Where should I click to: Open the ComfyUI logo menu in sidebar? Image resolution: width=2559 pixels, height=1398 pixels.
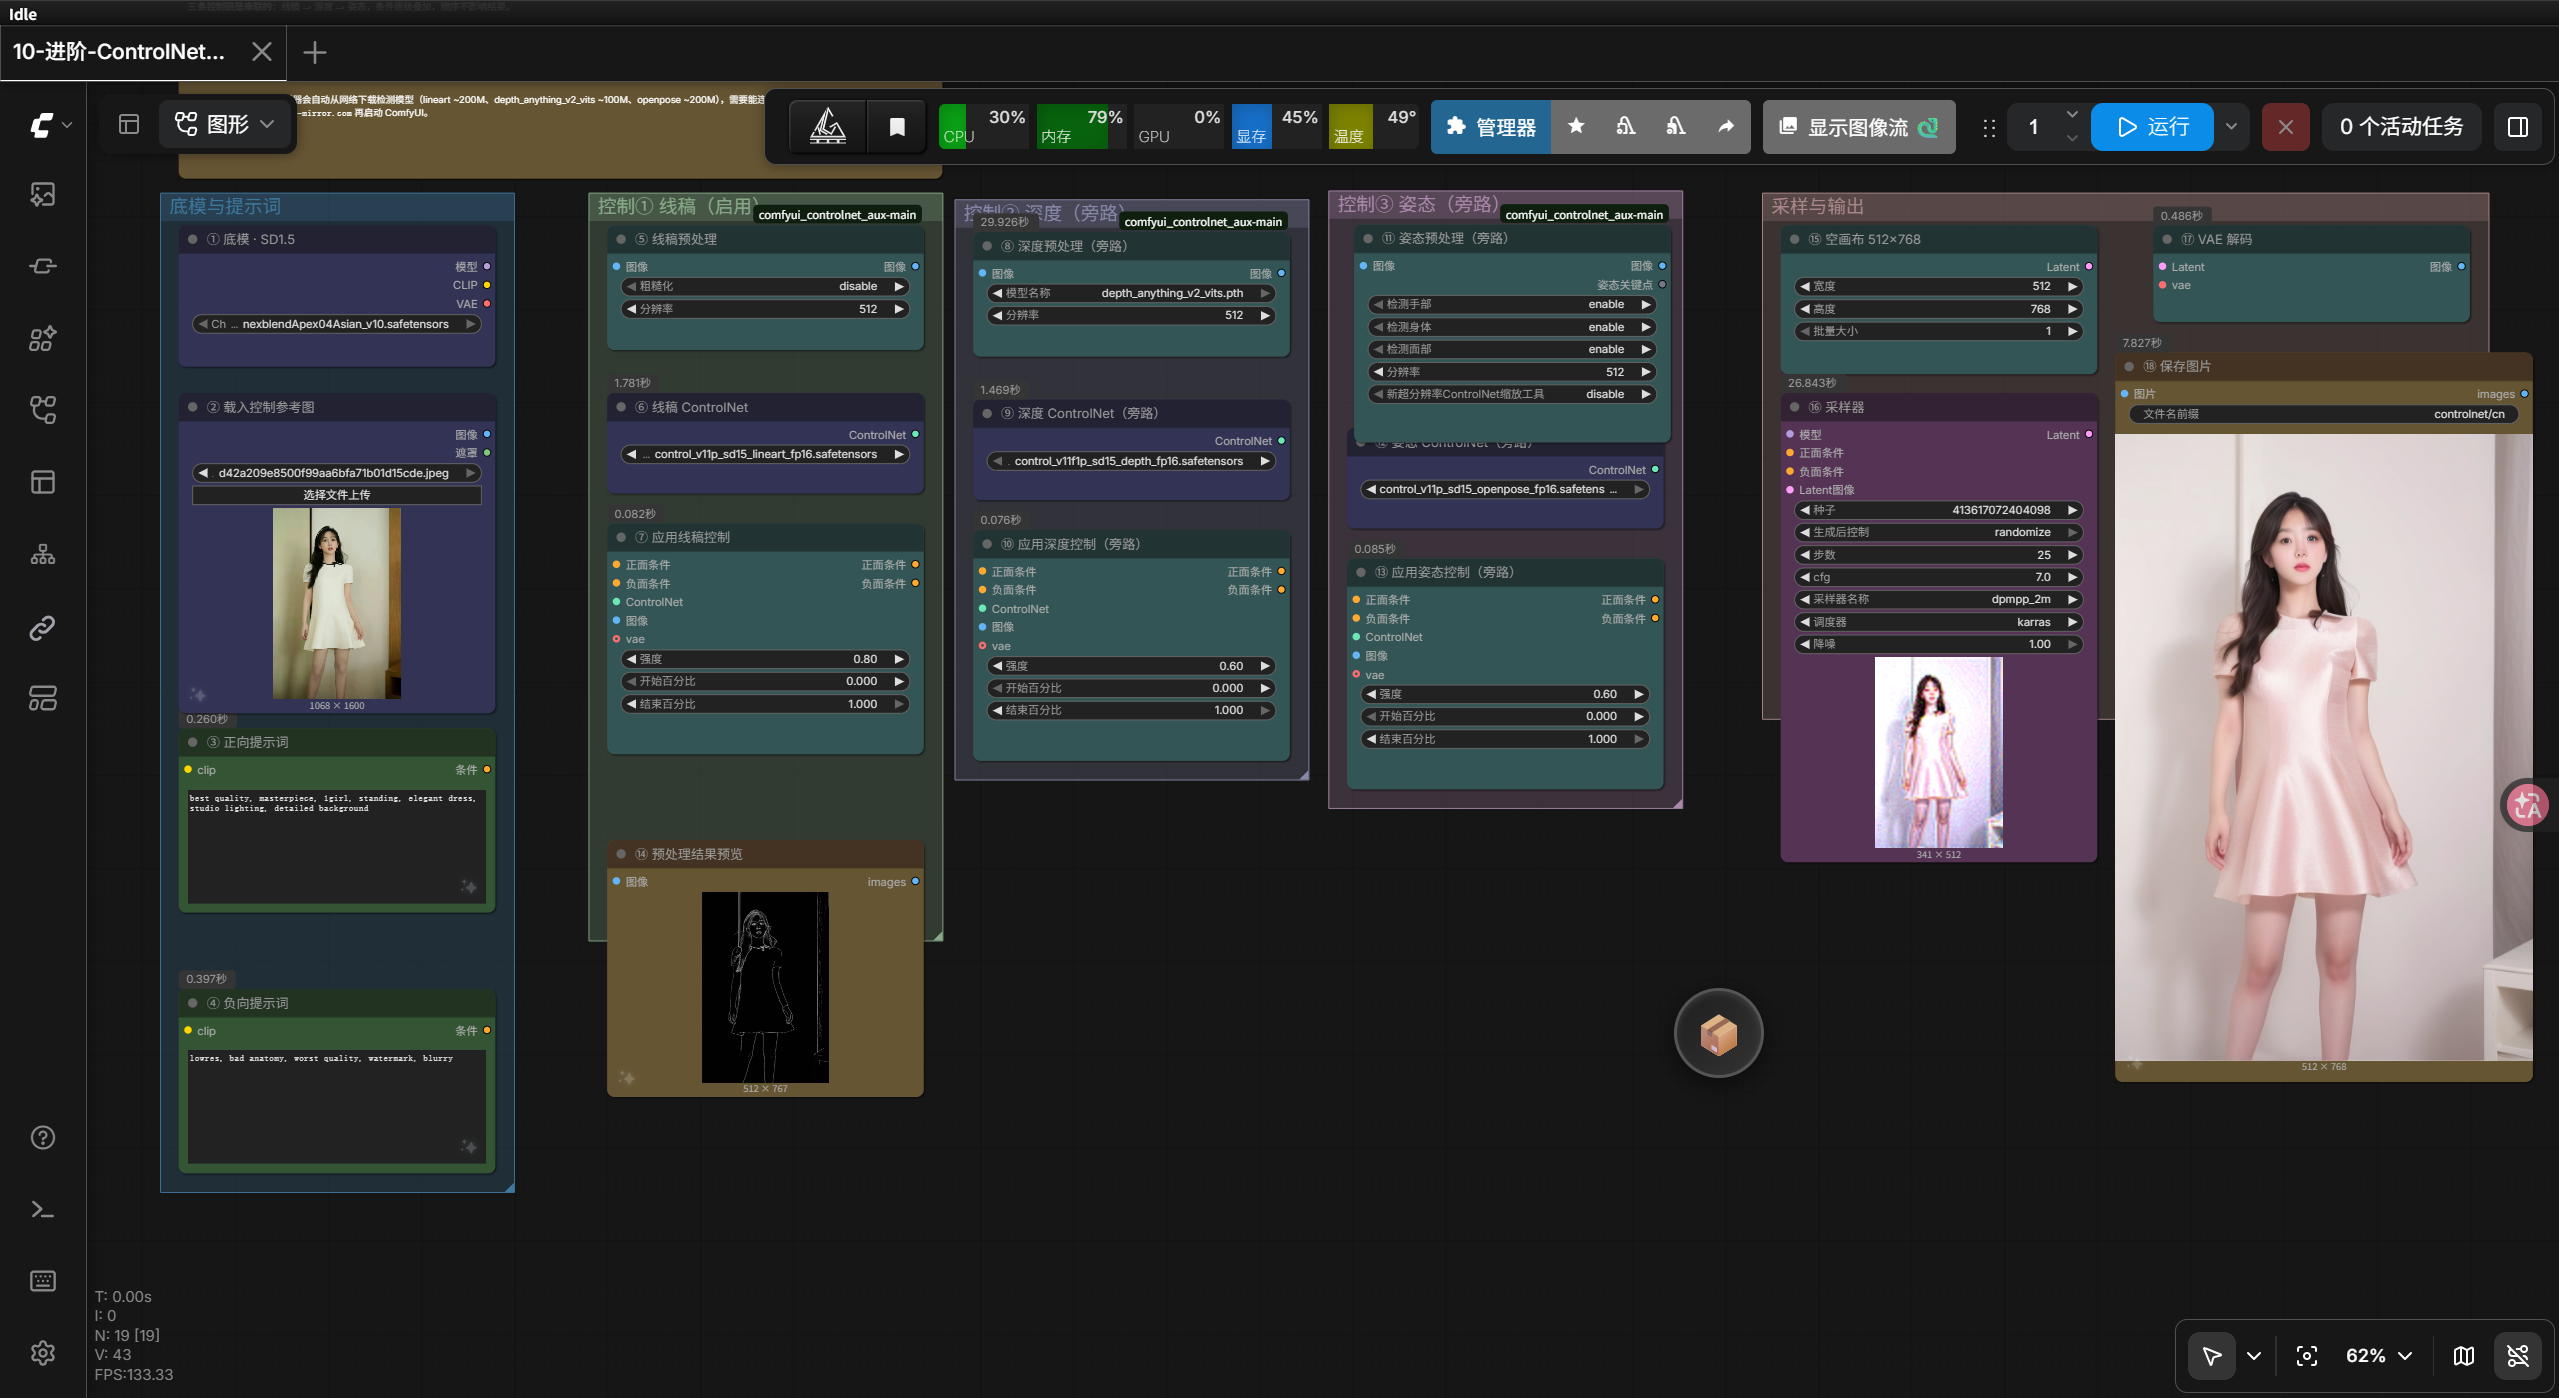(50, 125)
